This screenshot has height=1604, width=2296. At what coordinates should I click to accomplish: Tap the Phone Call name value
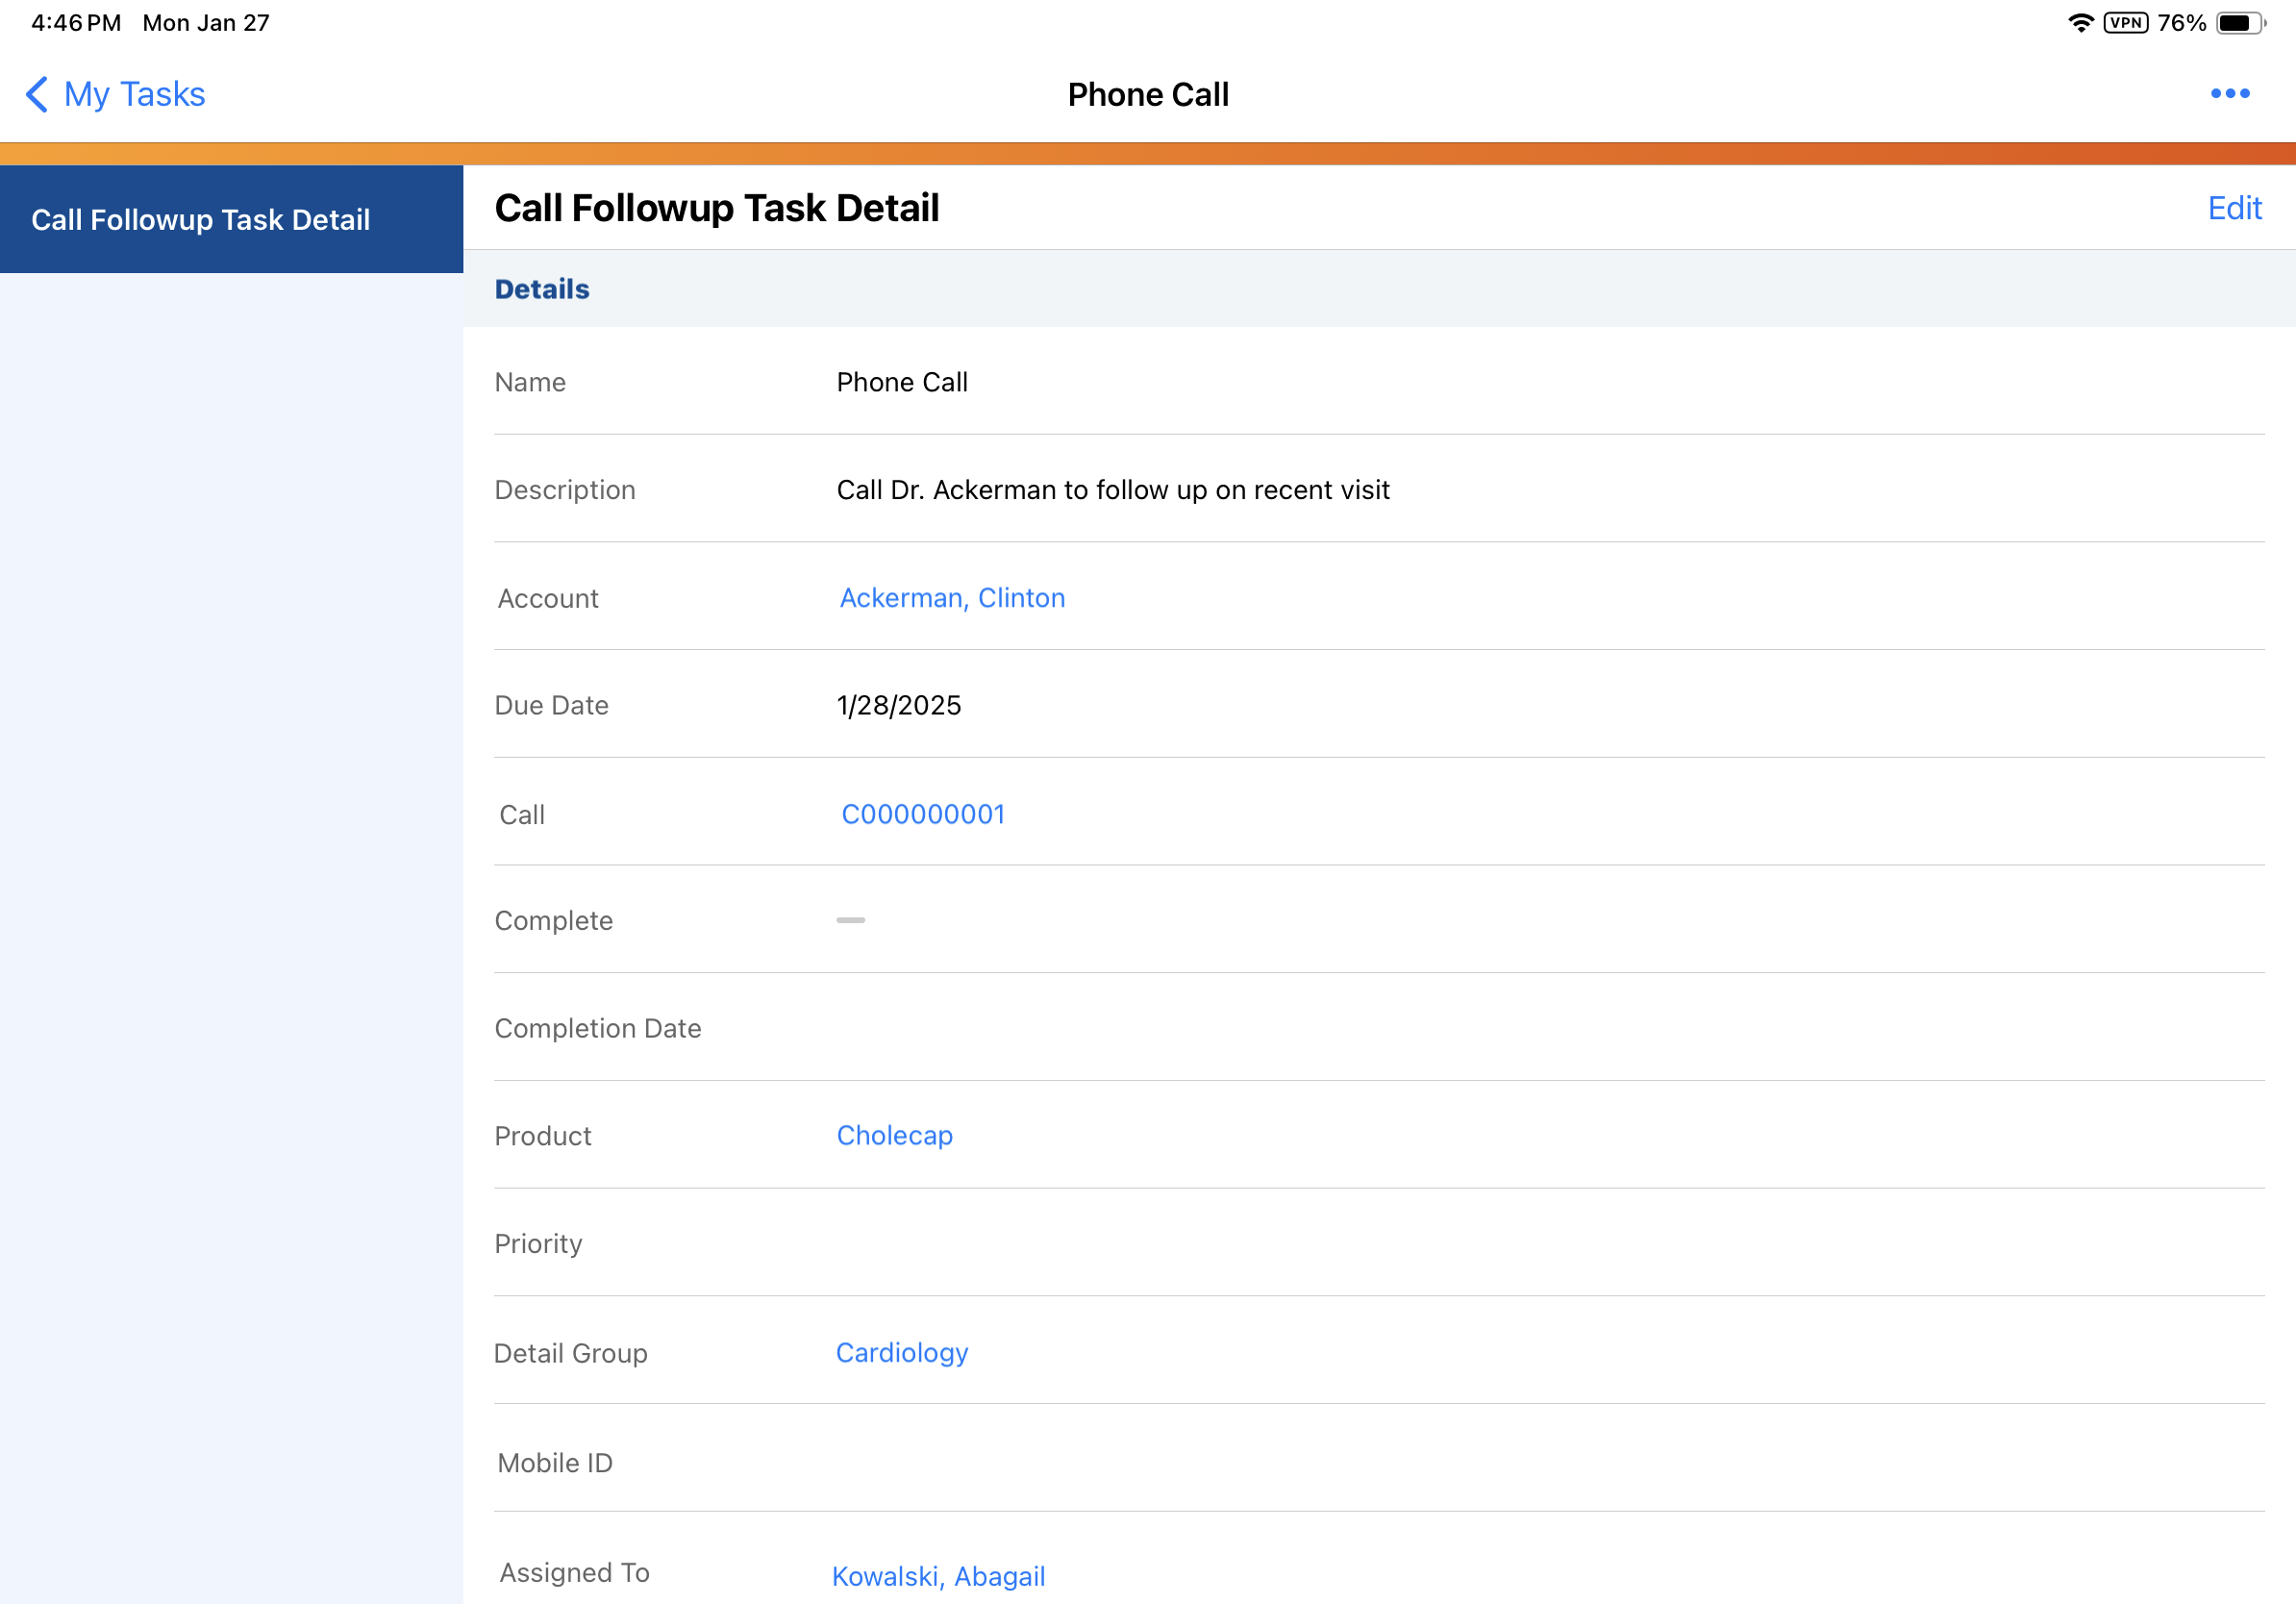coord(901,382)
